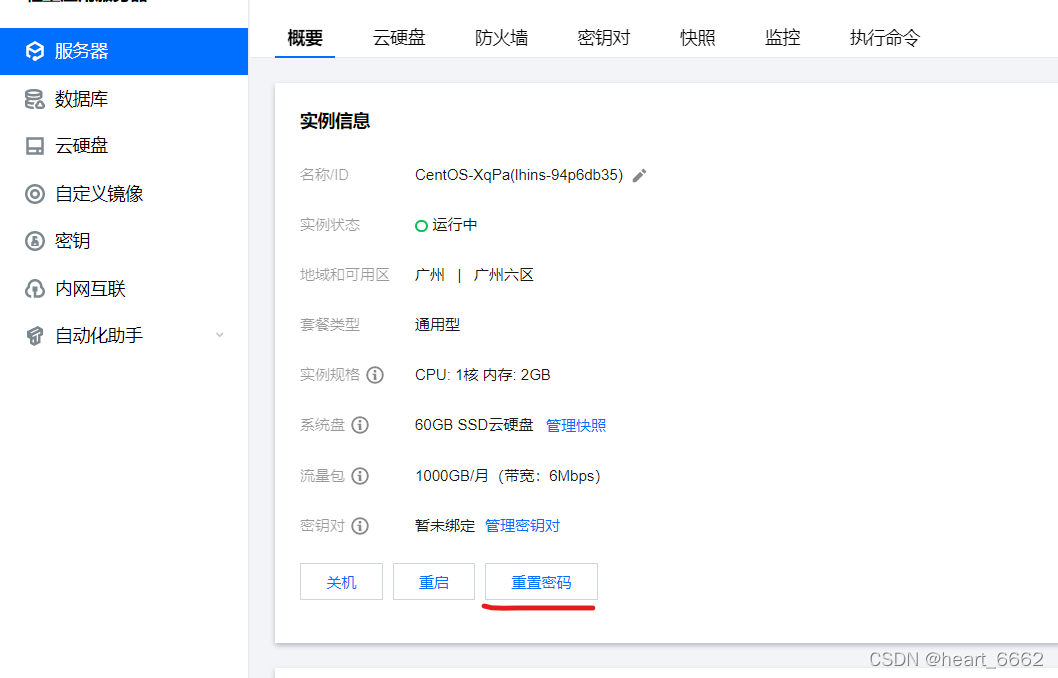The height and width of the screenshot is (678, 1058).
Task: Click the 云硬盘 disk icon in sidebar
Action: [x=34, y=146]
